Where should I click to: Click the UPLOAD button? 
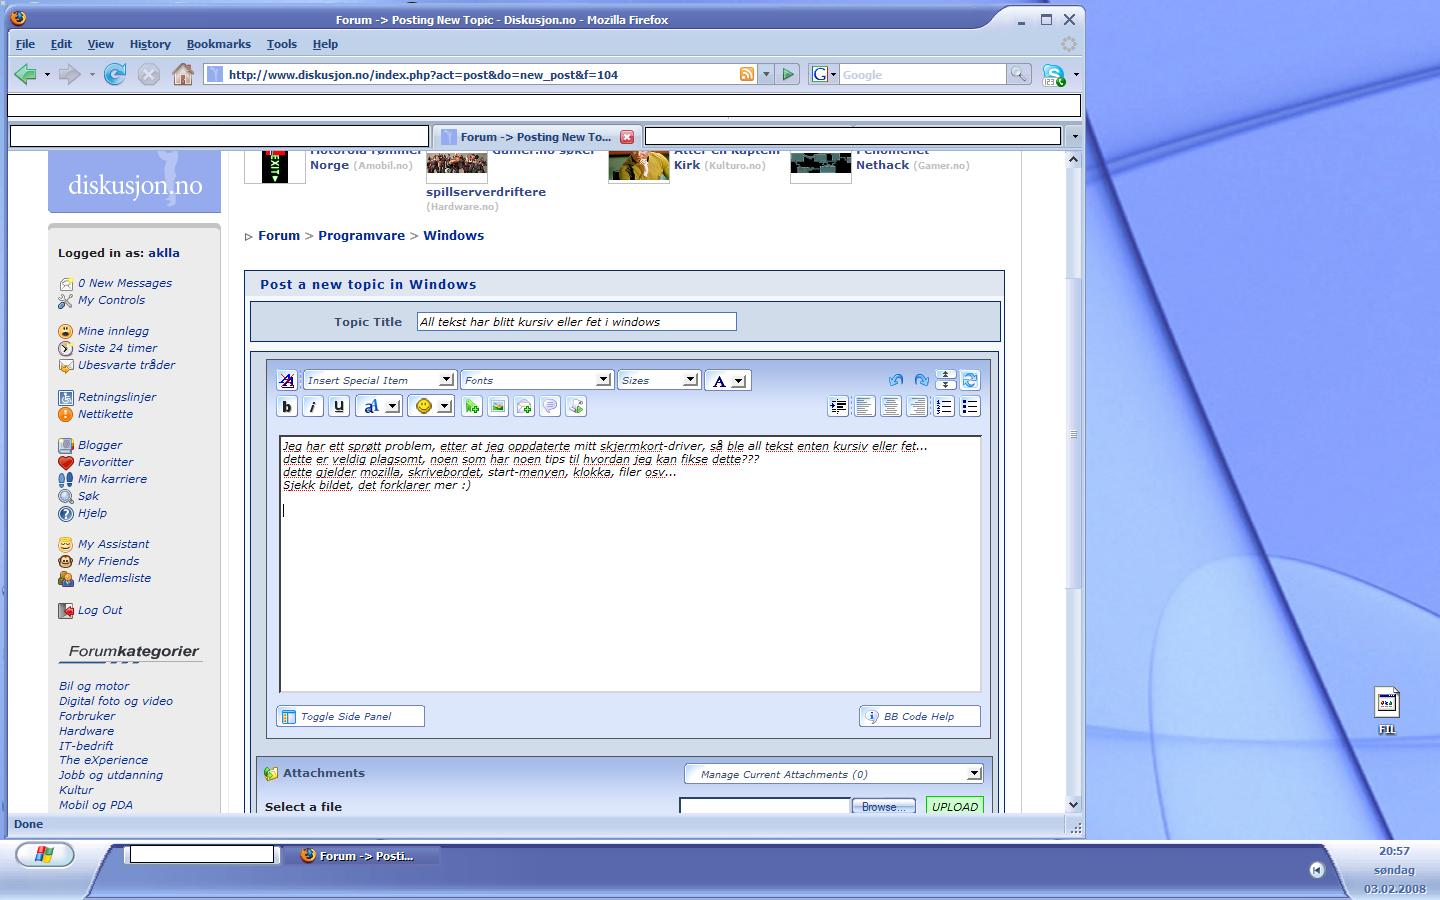pos(955,806)
